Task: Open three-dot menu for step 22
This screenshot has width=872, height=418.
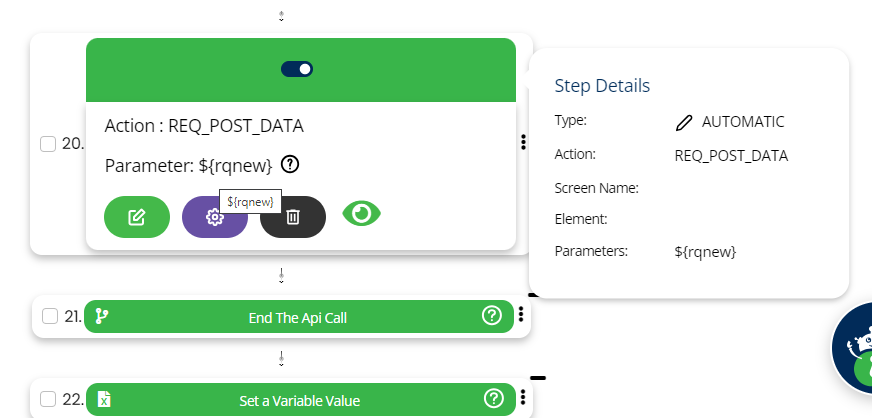Action: click(521, 399)
